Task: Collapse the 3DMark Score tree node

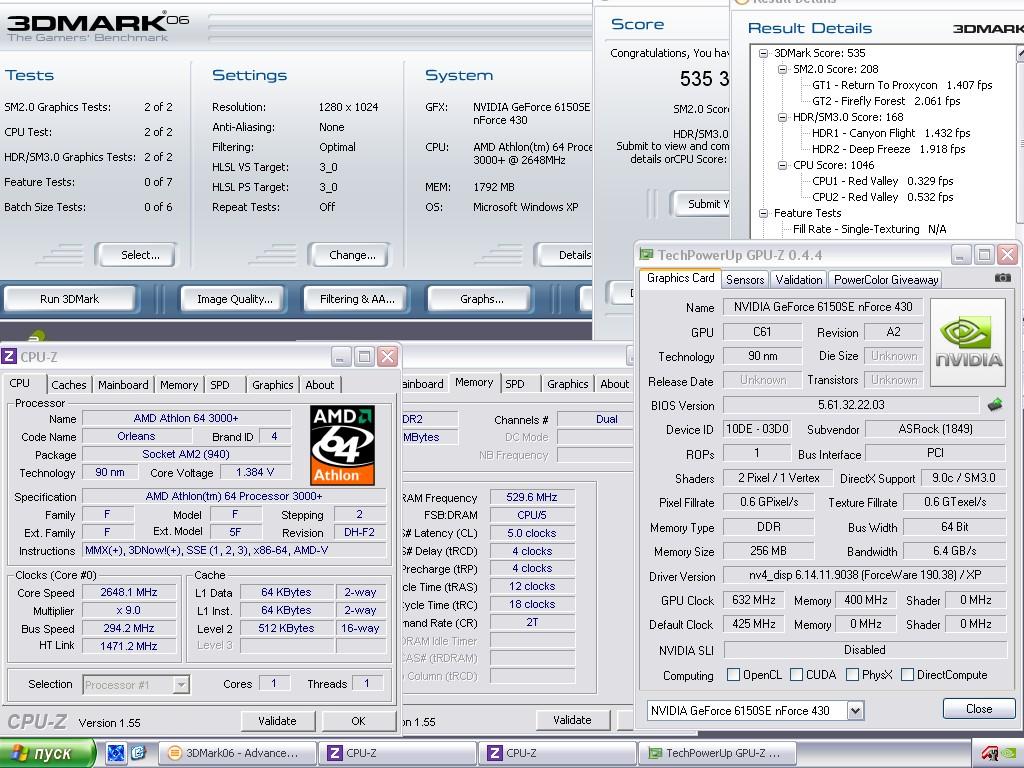Action: click(763, 54)
